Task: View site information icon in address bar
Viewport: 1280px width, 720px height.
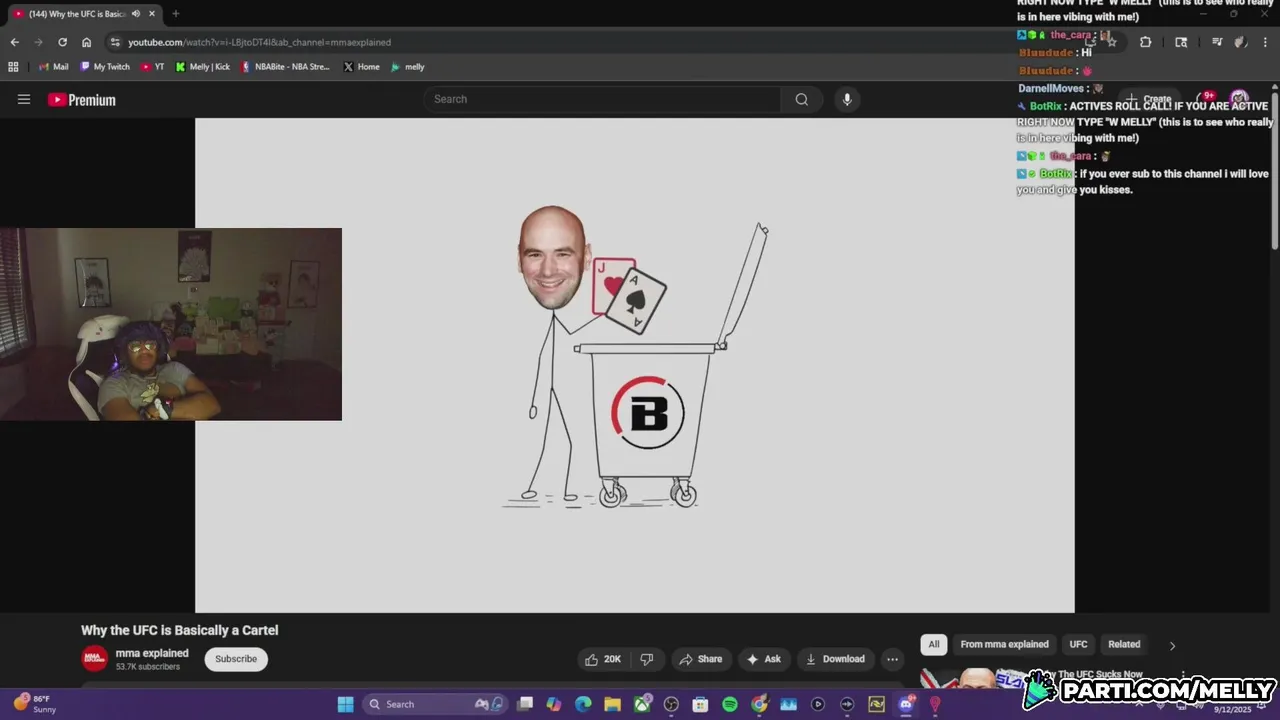Action: tap(115, 42)
